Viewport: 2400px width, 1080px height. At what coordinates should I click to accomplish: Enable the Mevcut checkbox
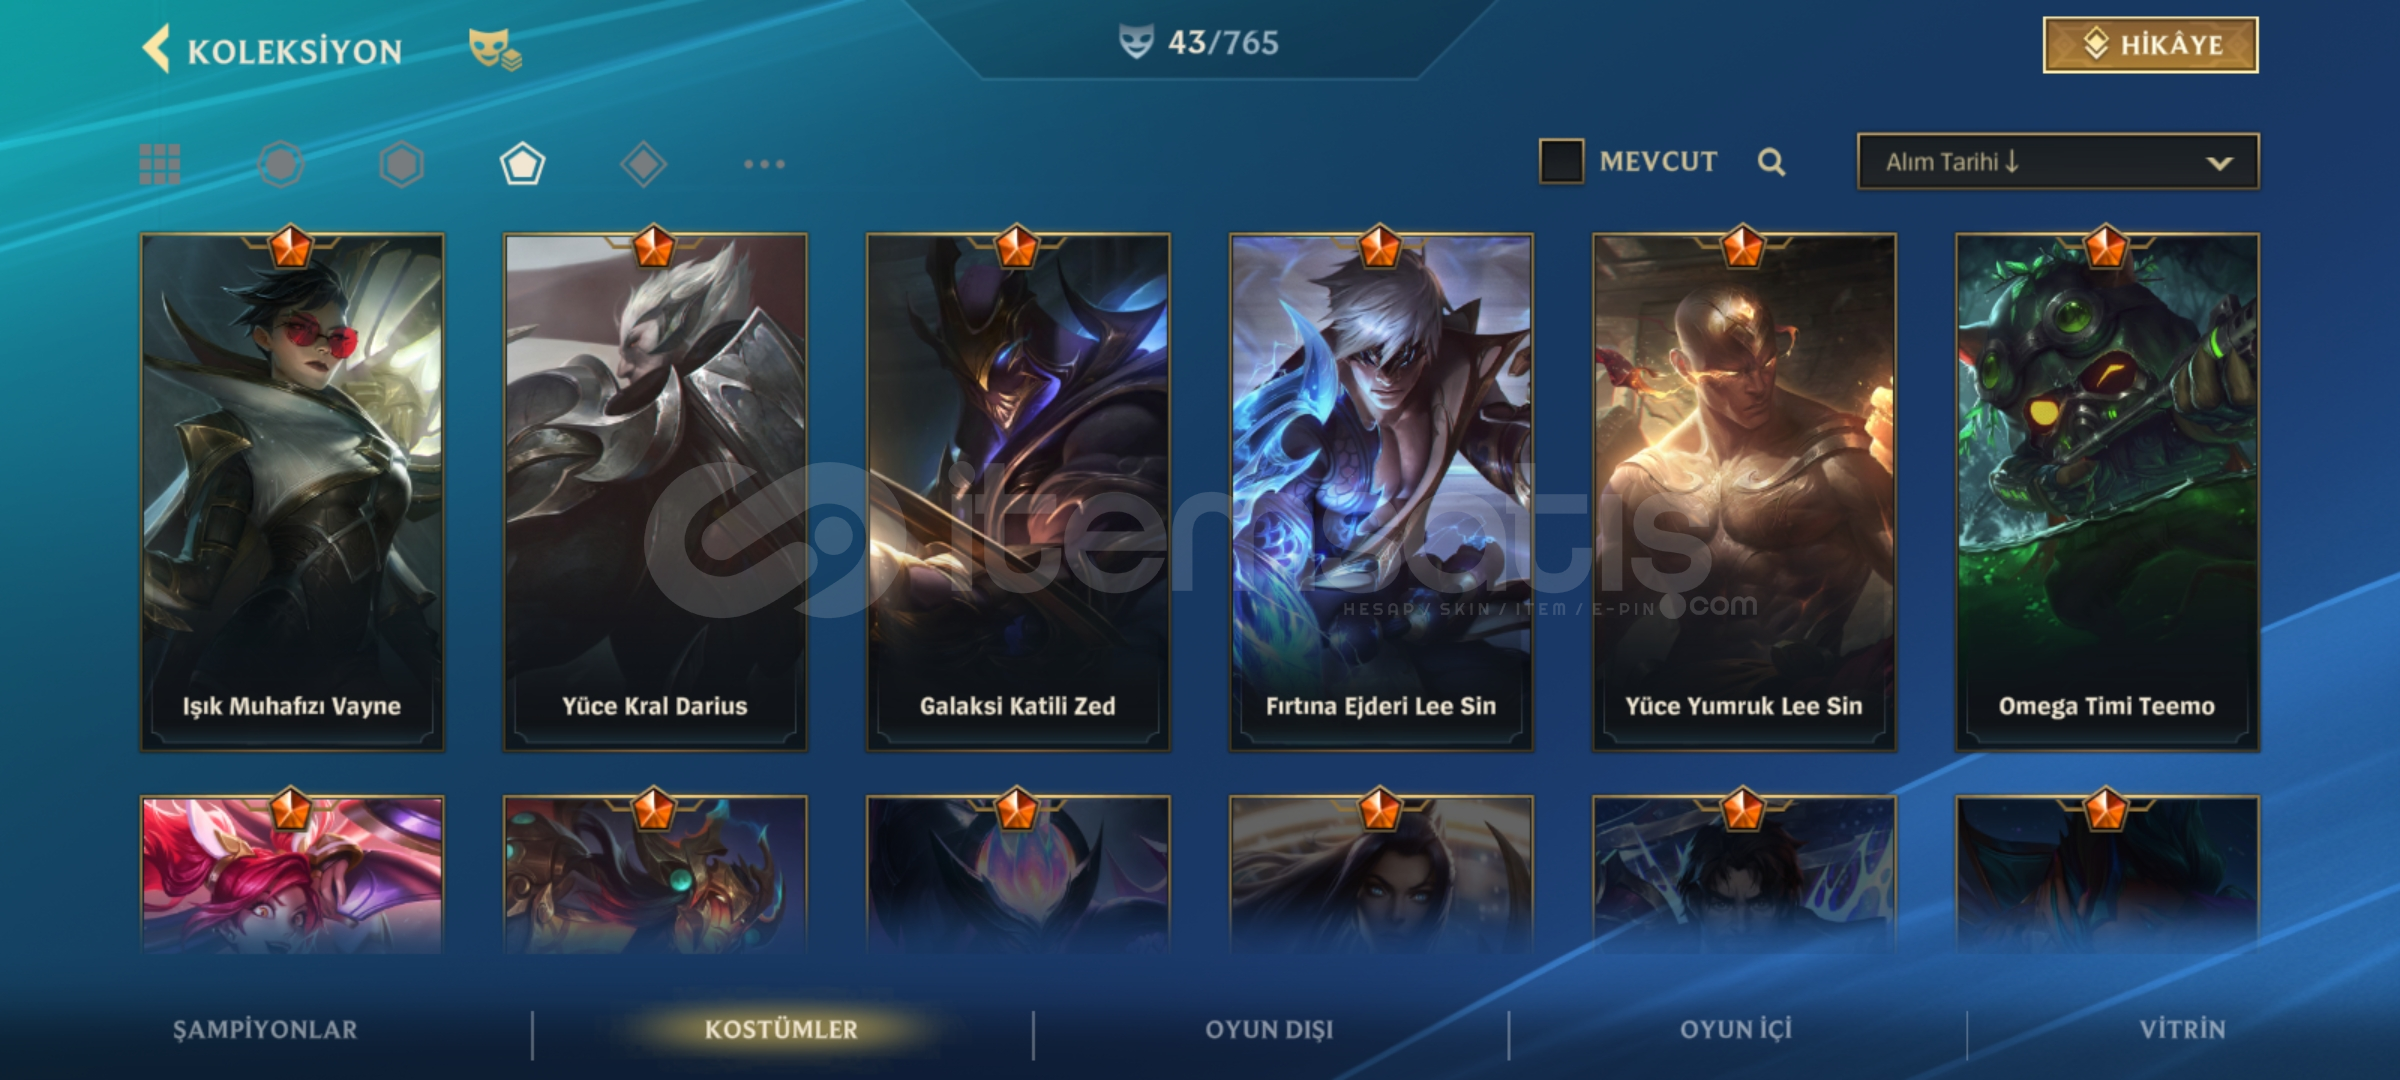[x=1561, y=161]
